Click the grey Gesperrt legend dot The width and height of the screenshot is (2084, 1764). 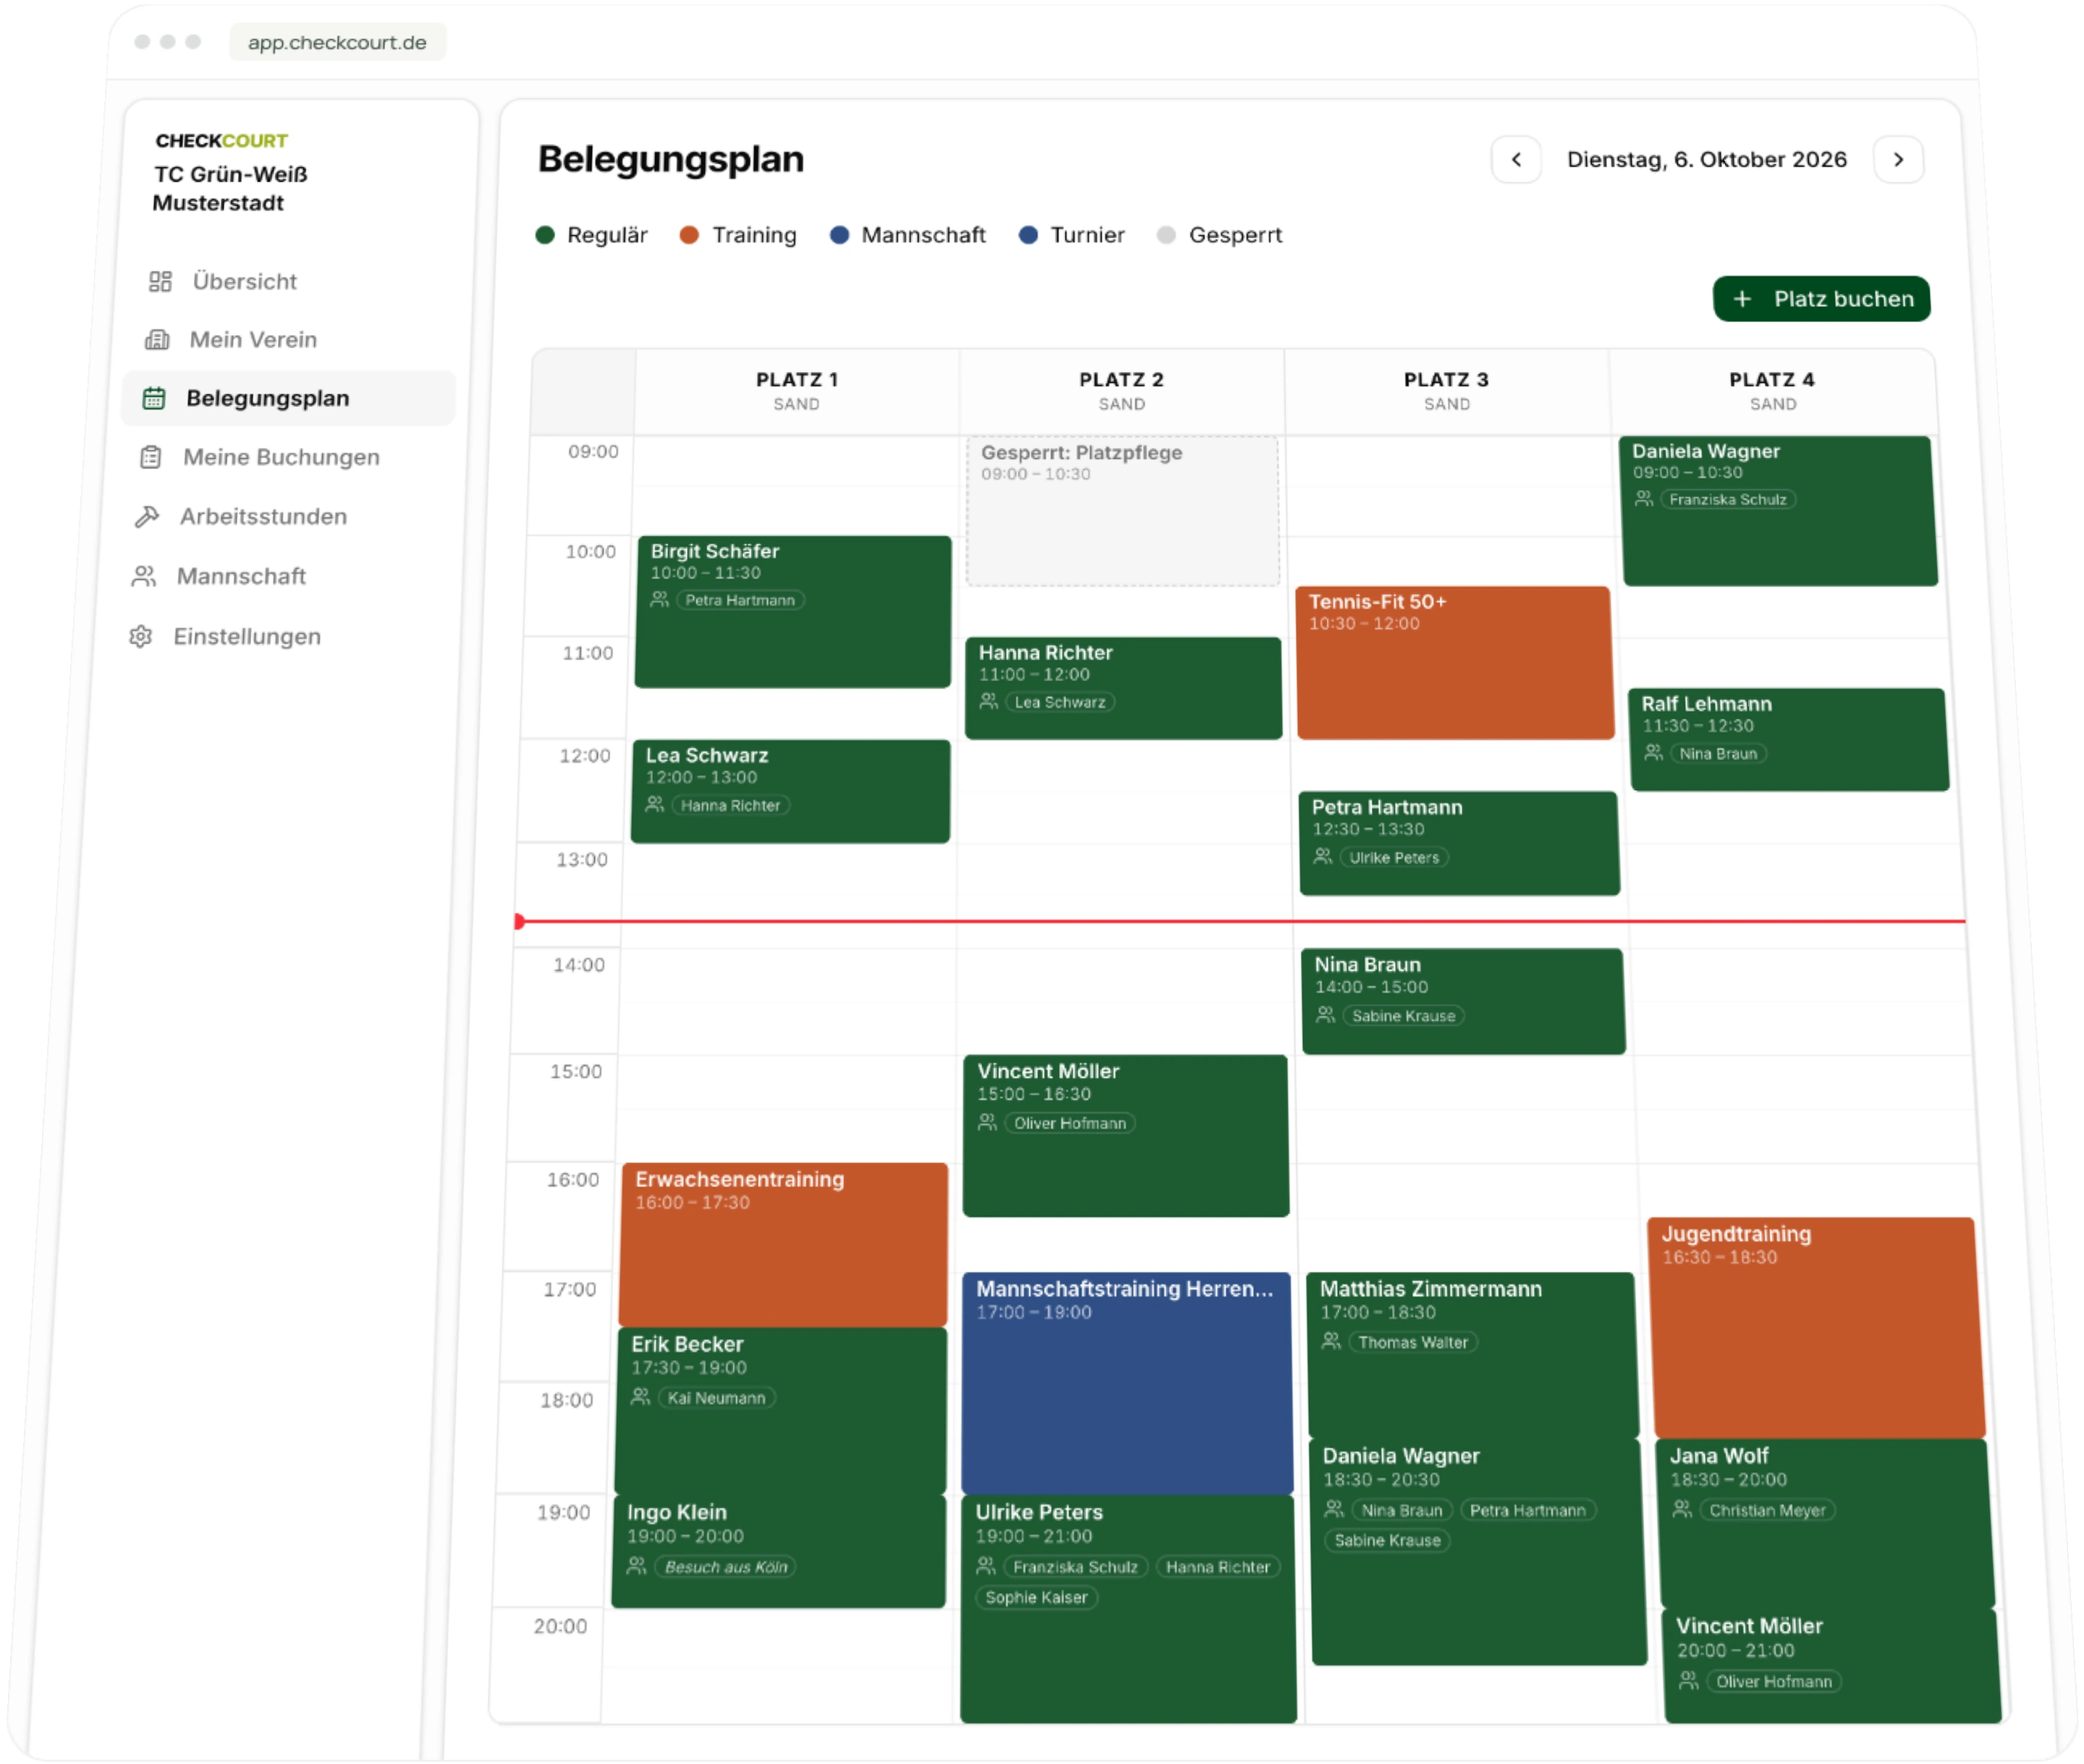coord(1166,235)
